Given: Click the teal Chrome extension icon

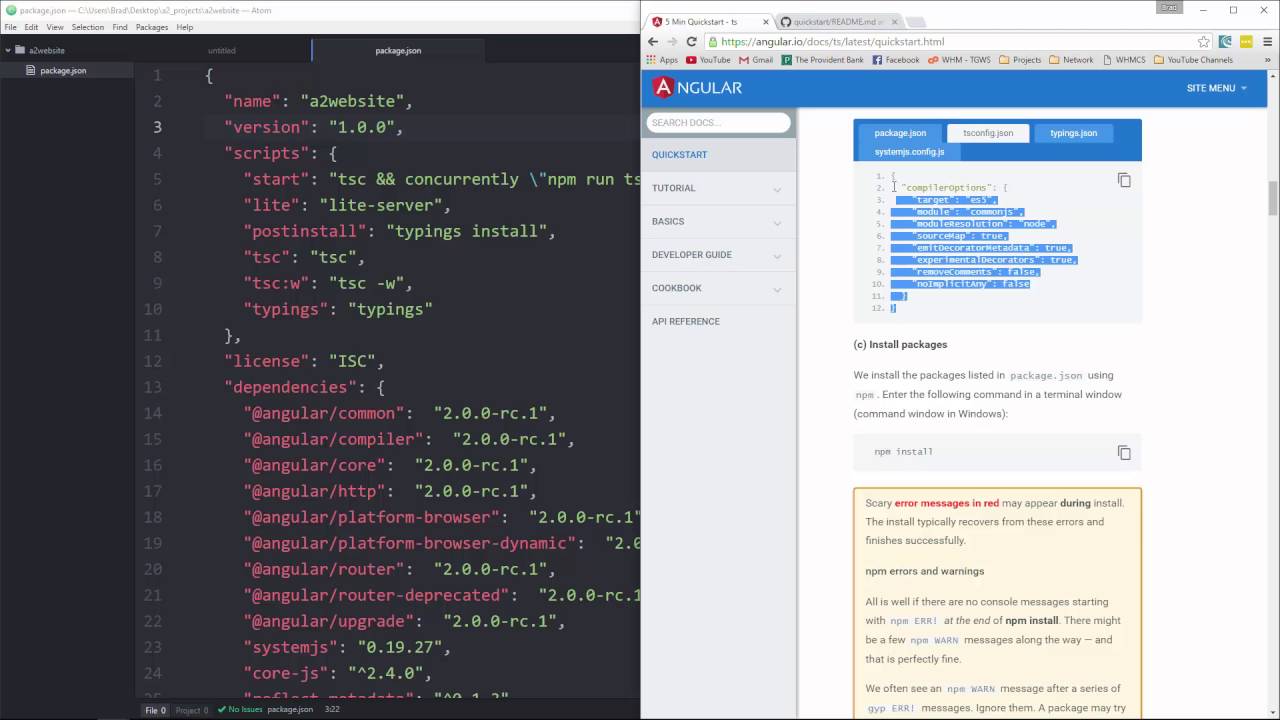Looking at the screenshot, I should tap(1226, 42).
